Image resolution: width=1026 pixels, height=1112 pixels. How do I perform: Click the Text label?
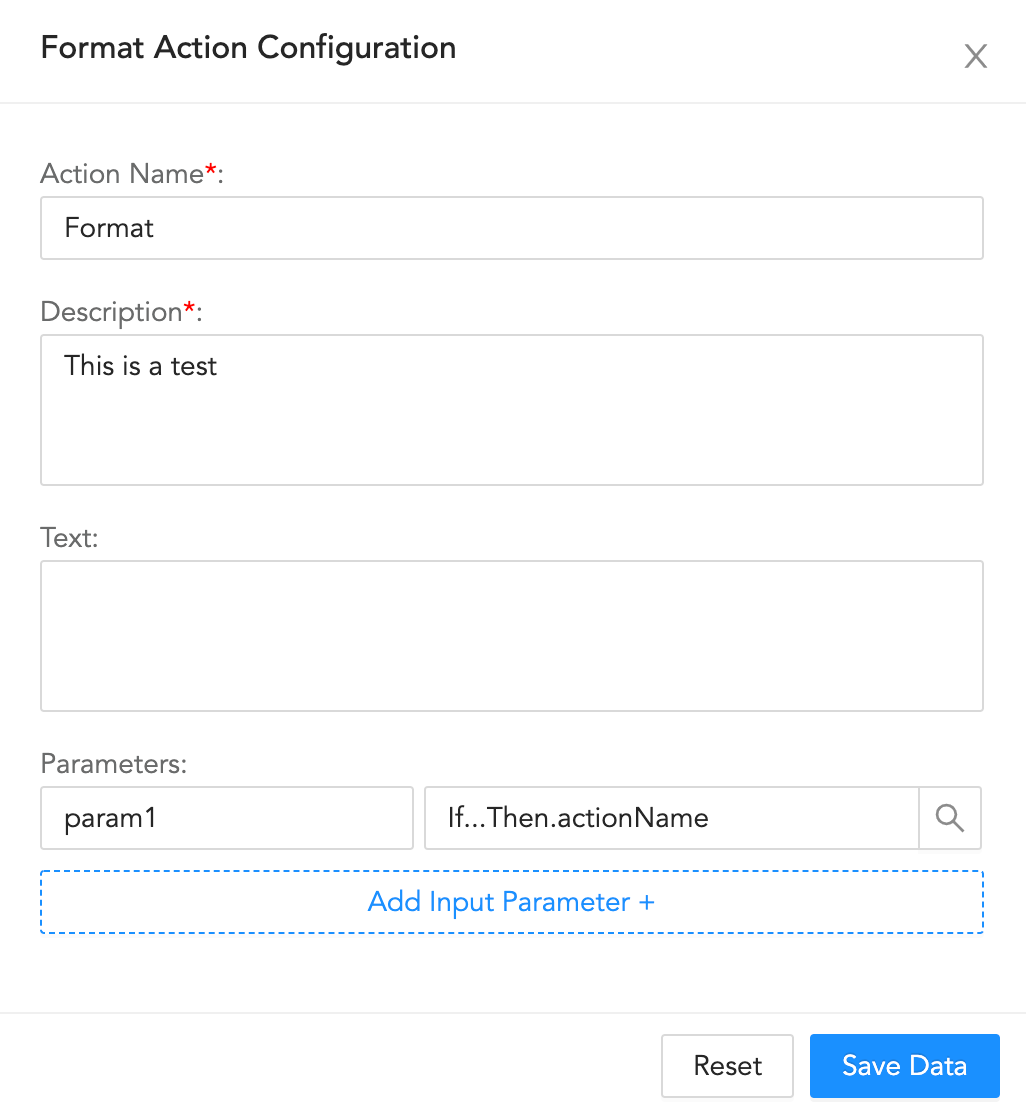tap(69, 538)
